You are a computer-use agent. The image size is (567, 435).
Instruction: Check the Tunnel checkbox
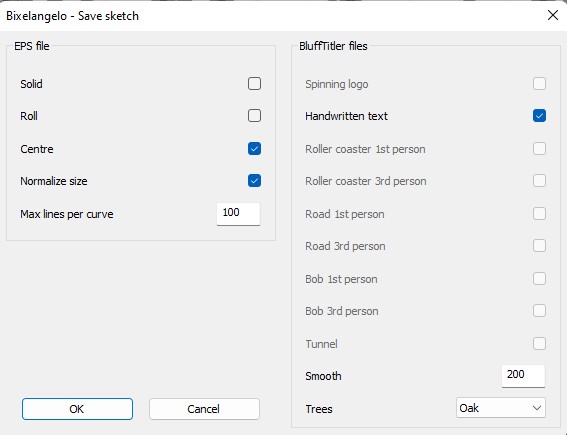point(539,344)
